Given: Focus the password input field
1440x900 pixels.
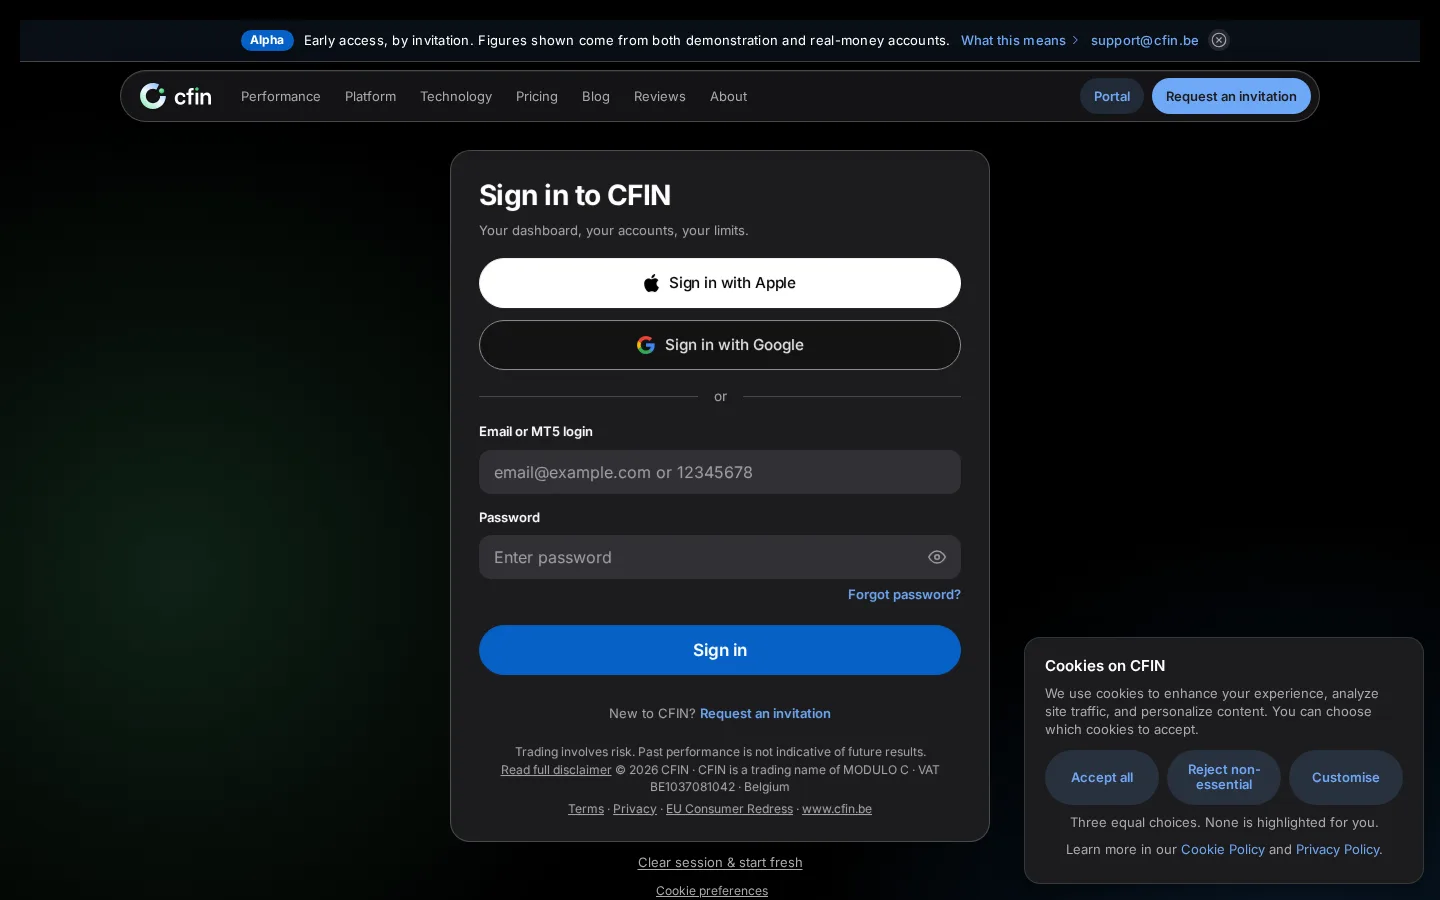Looking at the screenshot, I should point(720,557).
